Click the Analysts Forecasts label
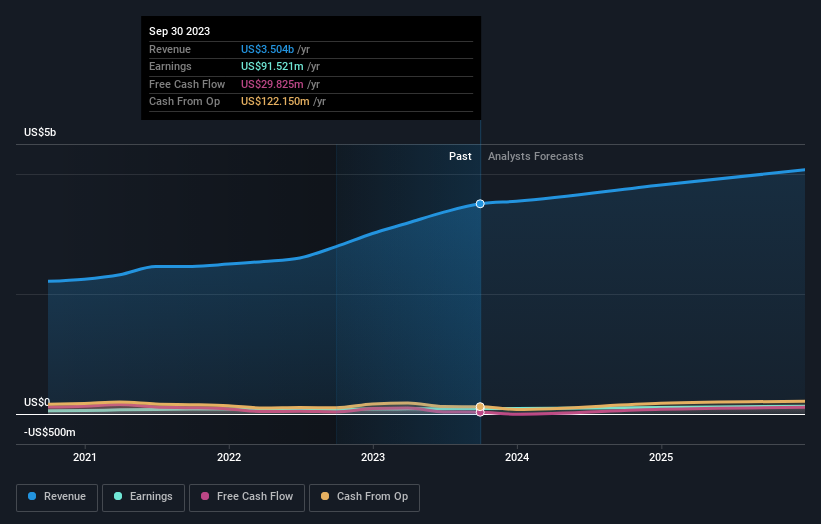The height and width of the screenshot is (524, 821). 536,156
